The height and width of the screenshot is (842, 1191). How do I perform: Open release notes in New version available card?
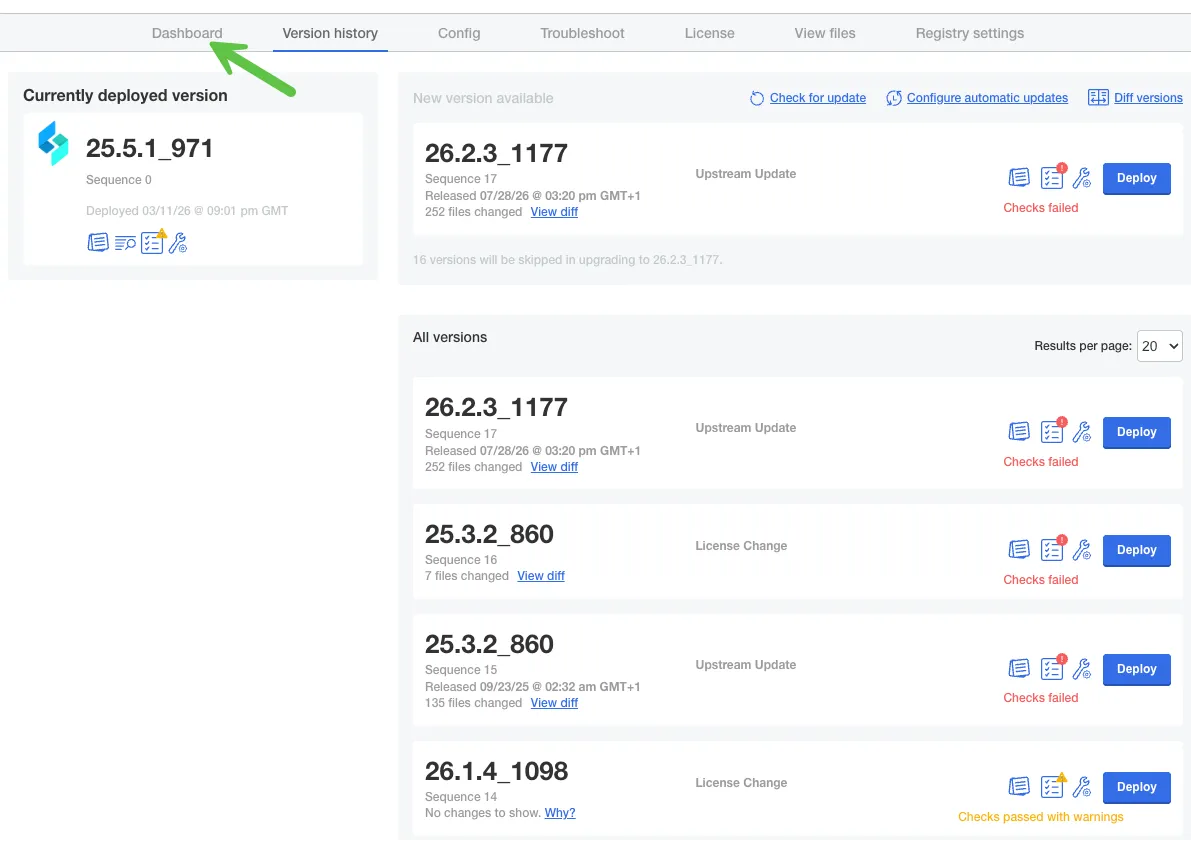click(1019, 178)
